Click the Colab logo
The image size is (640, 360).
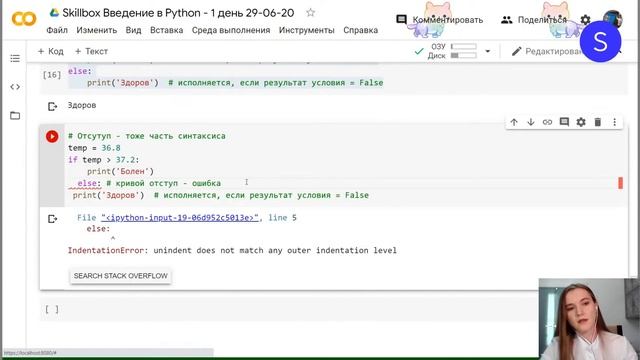pyautogui.click(x=24, y=18)
